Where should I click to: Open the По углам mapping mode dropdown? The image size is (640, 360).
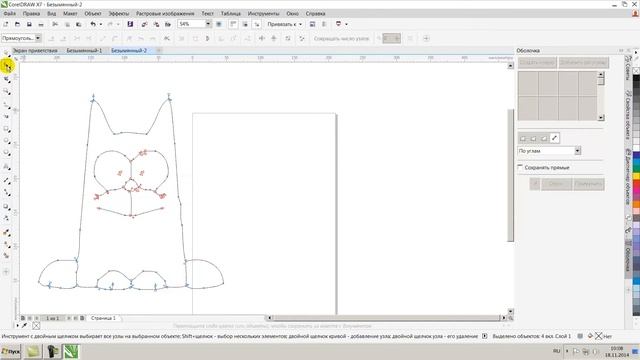(578, 151)
